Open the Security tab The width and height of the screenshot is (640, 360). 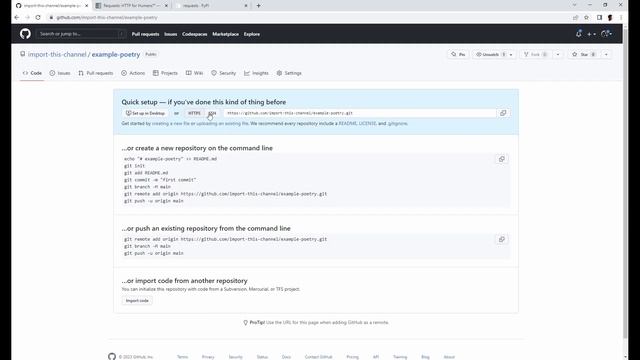click(x=224, y=73)
